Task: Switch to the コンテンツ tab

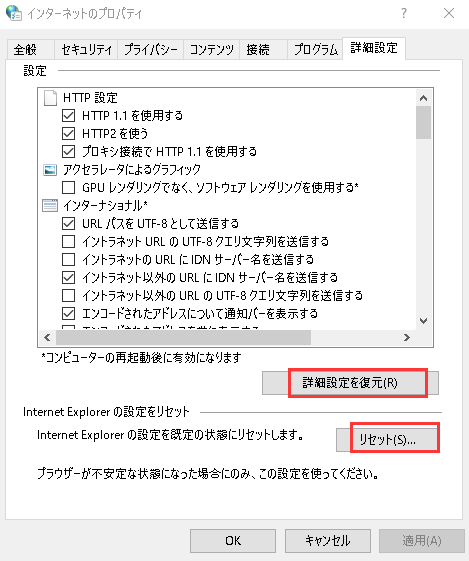Action: click(x=211, y=49)
